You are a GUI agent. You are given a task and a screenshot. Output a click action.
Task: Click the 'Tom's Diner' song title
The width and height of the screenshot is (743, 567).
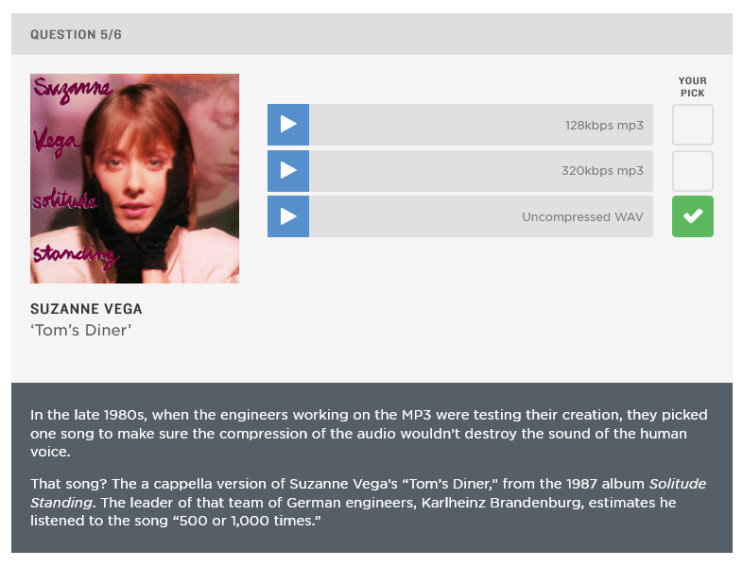tap(80, 331)
